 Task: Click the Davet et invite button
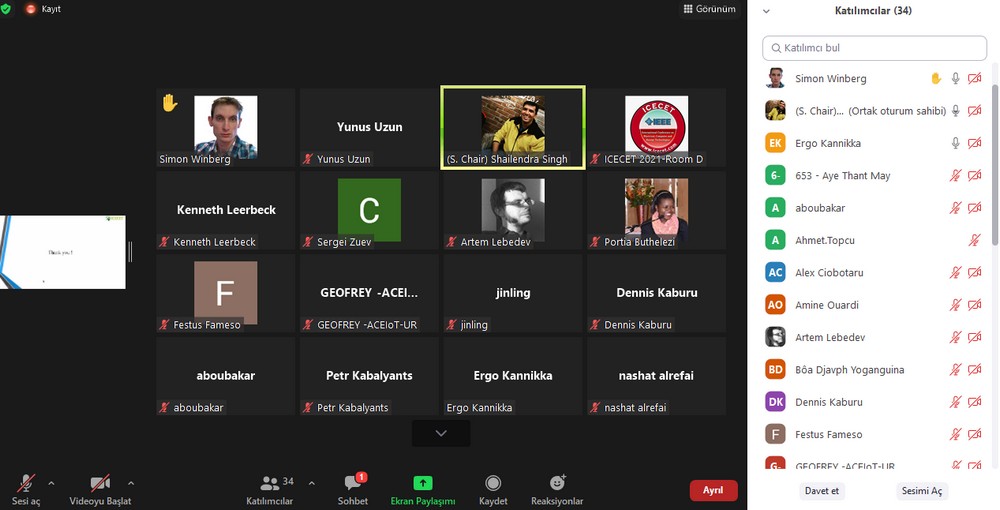click(x=821, y=491)
